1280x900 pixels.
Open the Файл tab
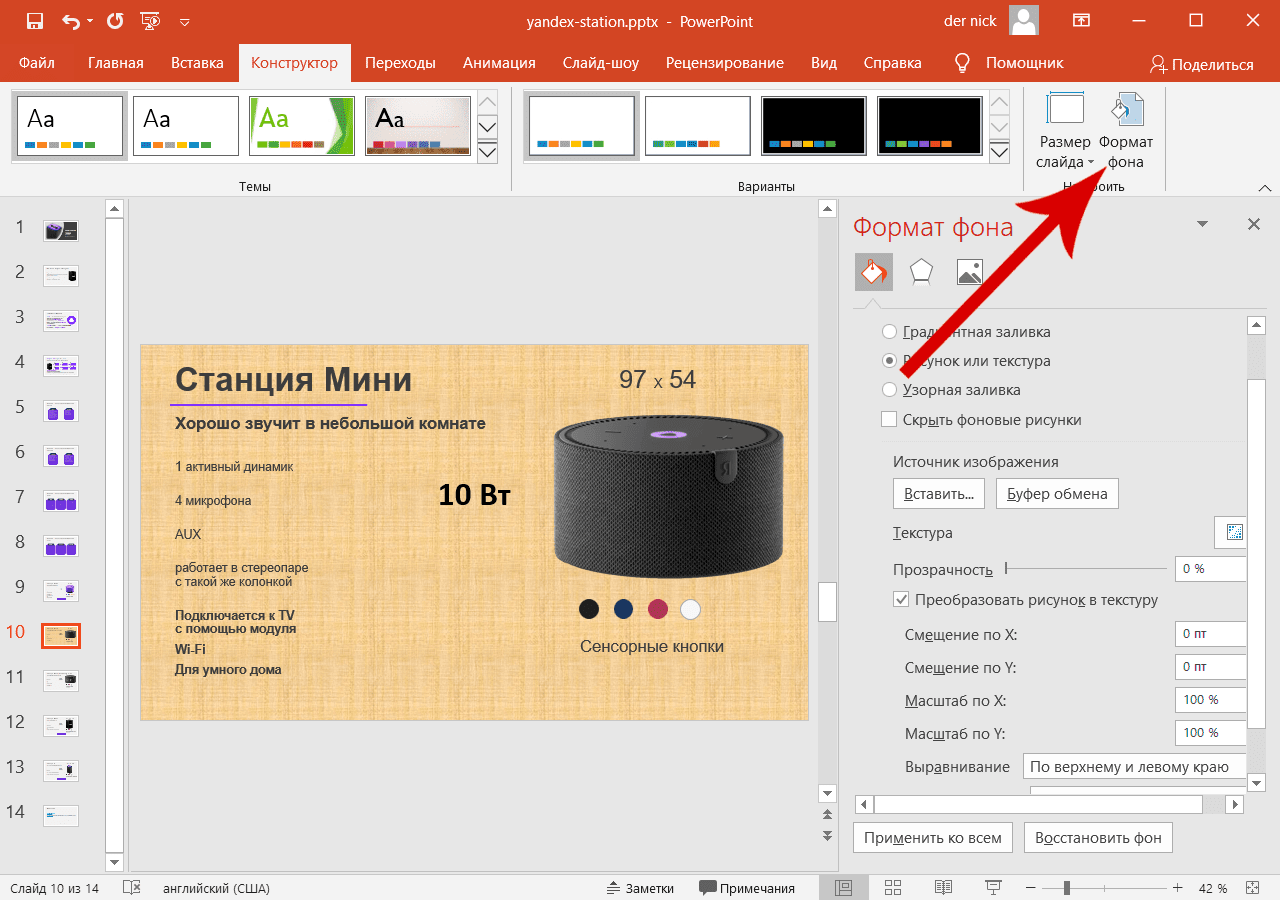coord(37,63)
